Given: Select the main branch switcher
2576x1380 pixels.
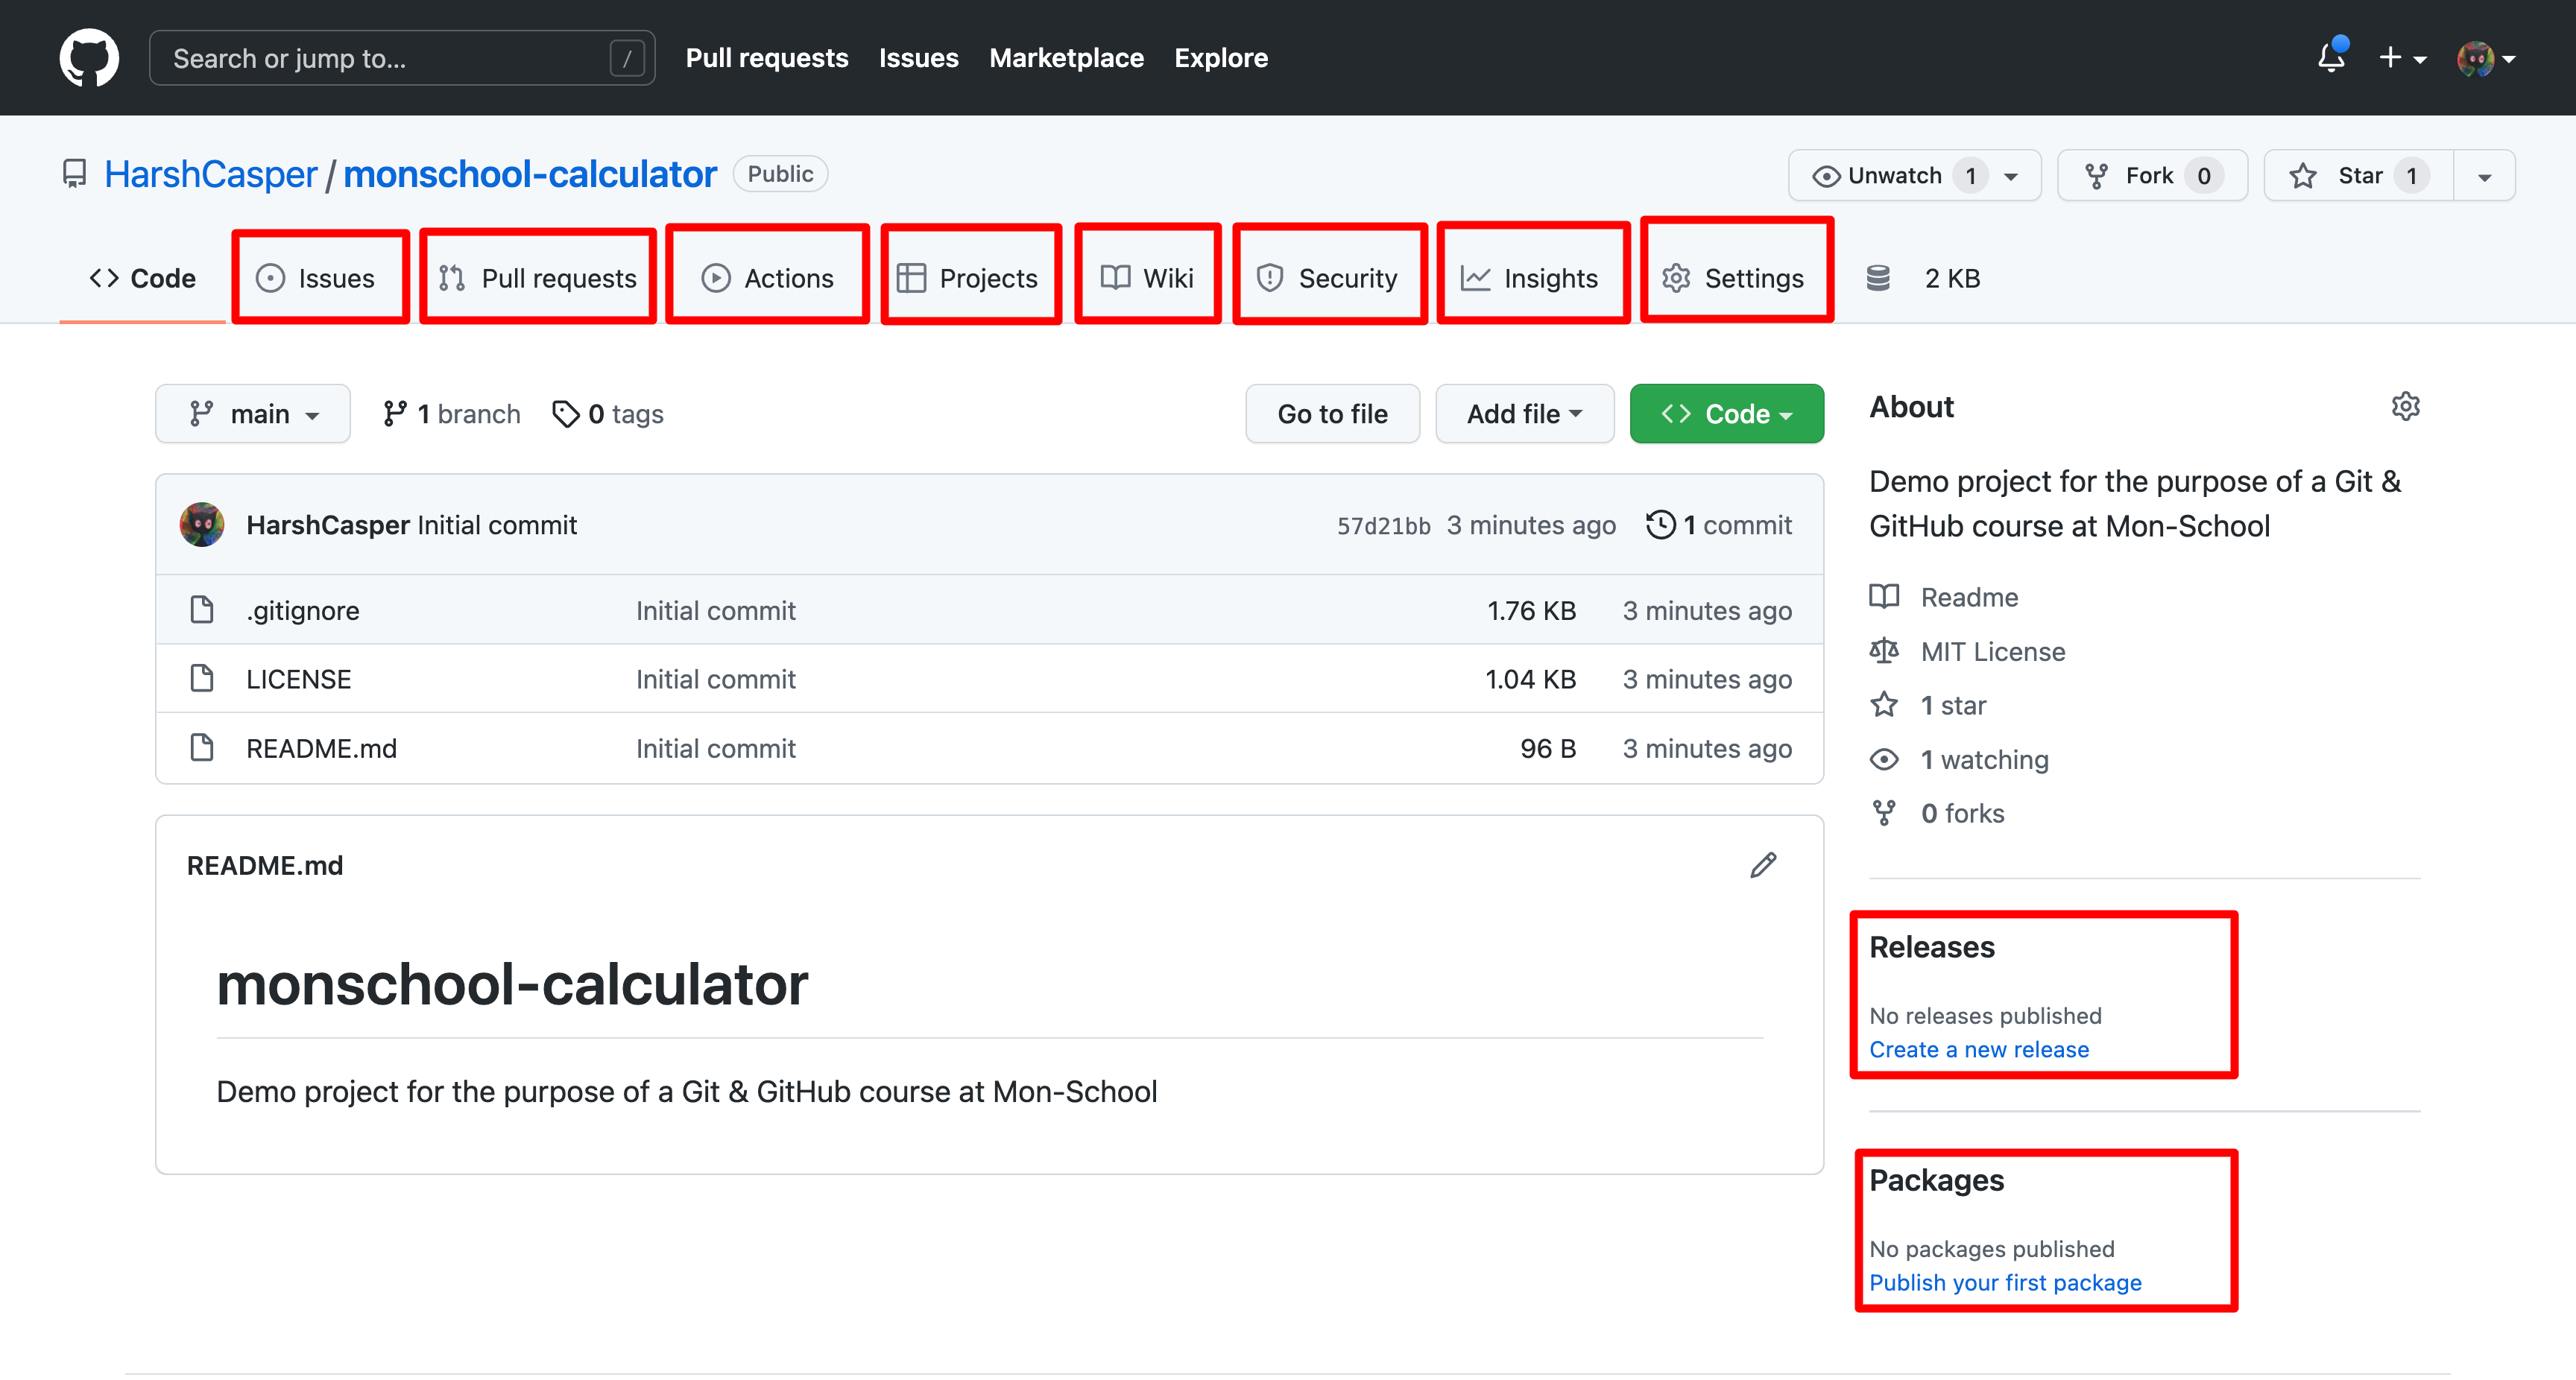Looking at the screenshot, I should (252, 414).
